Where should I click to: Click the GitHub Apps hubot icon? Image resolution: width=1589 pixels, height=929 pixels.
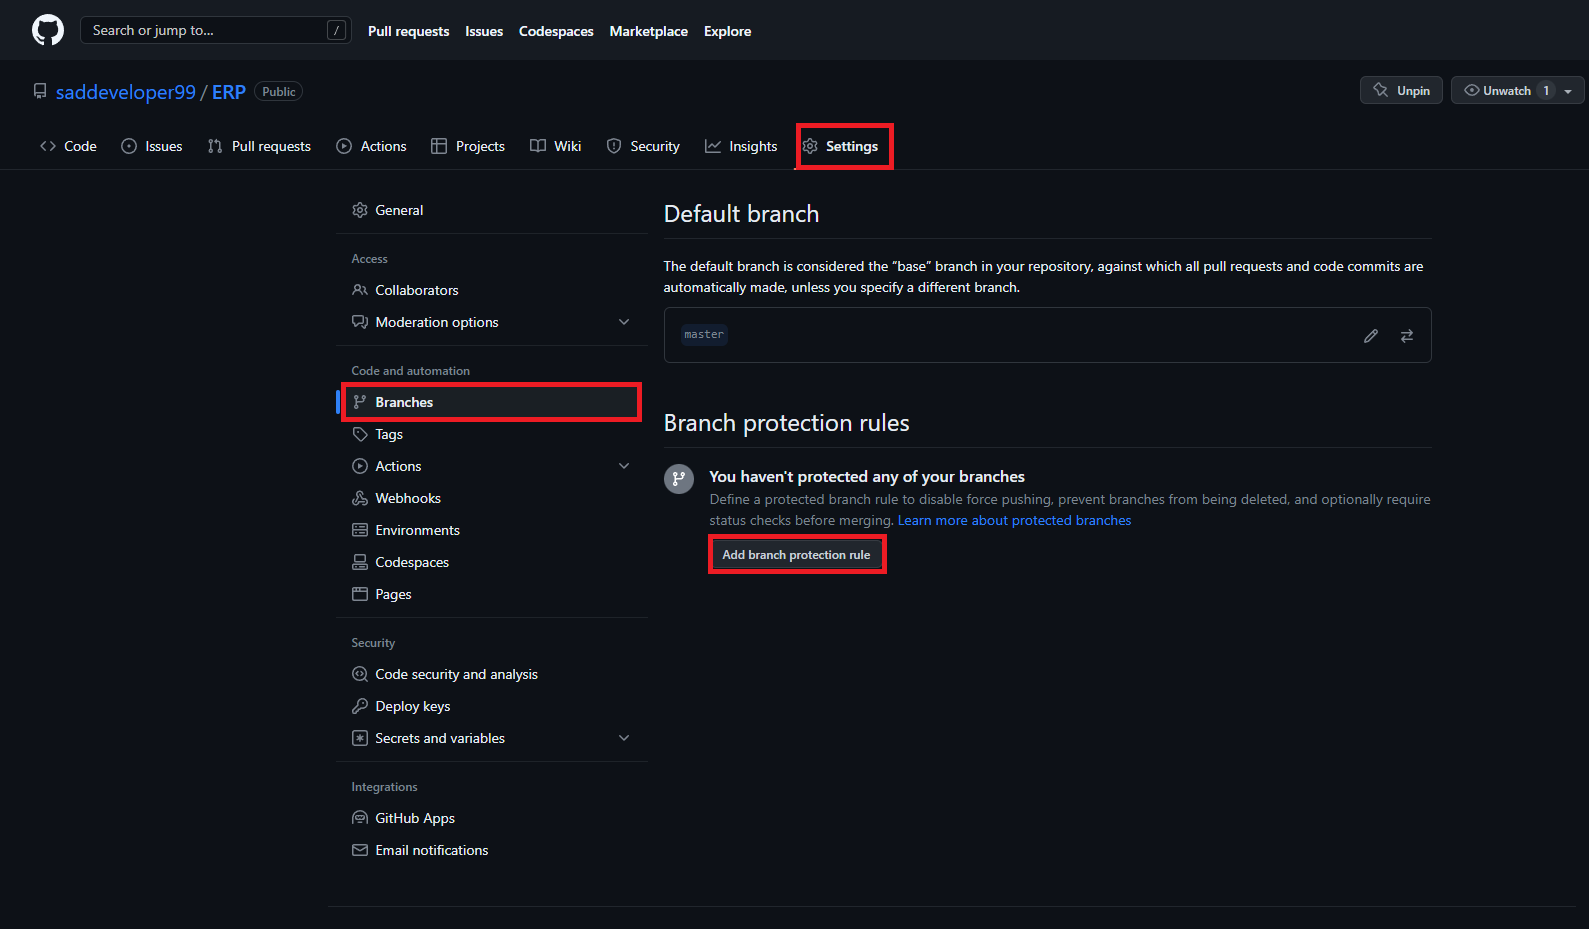[x=360, y=818]
